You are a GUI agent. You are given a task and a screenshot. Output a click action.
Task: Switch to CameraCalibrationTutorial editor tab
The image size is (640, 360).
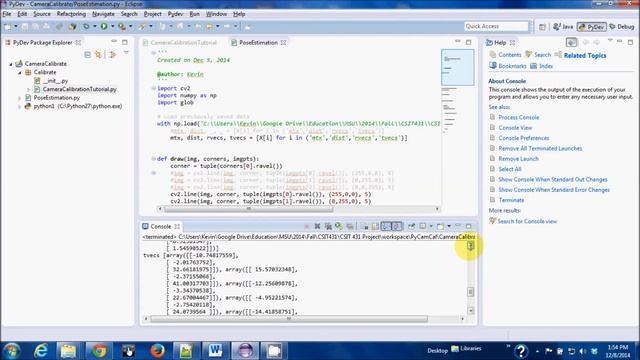click(180, 42)
